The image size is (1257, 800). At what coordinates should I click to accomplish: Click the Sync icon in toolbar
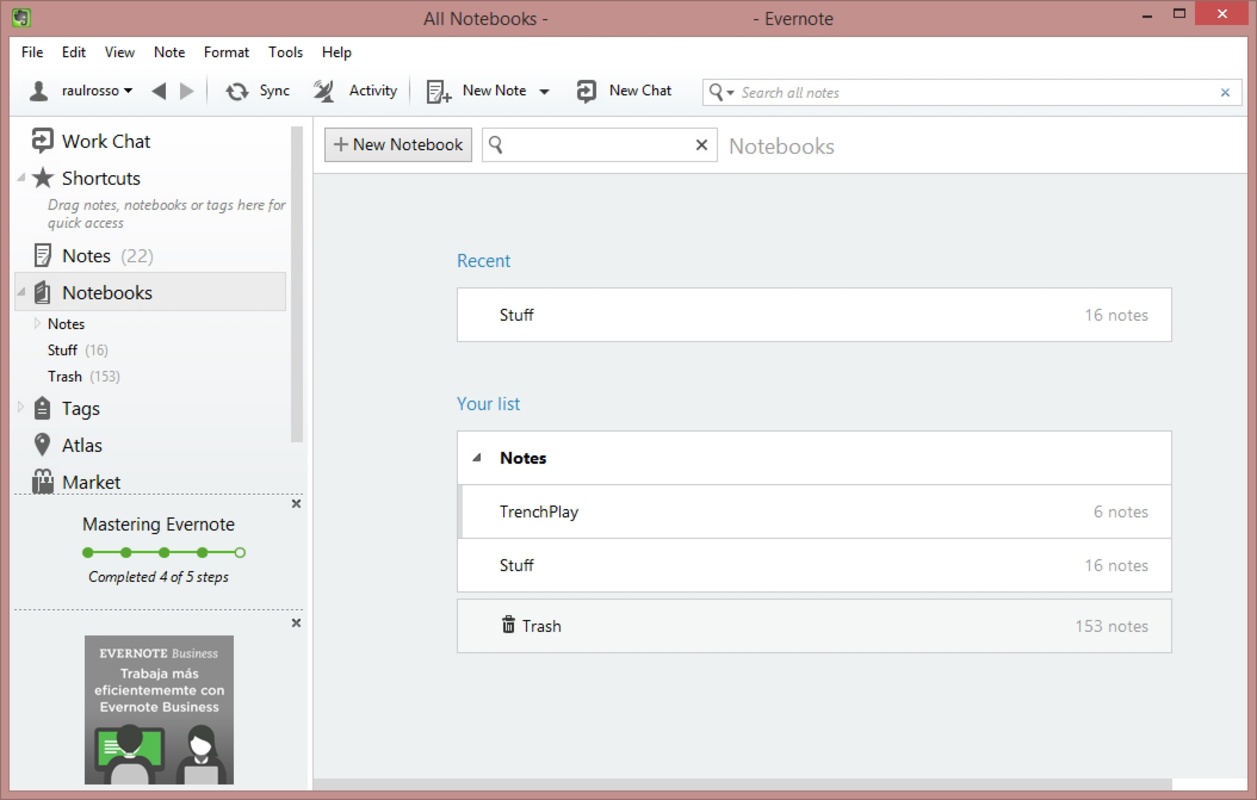point(237,91)
